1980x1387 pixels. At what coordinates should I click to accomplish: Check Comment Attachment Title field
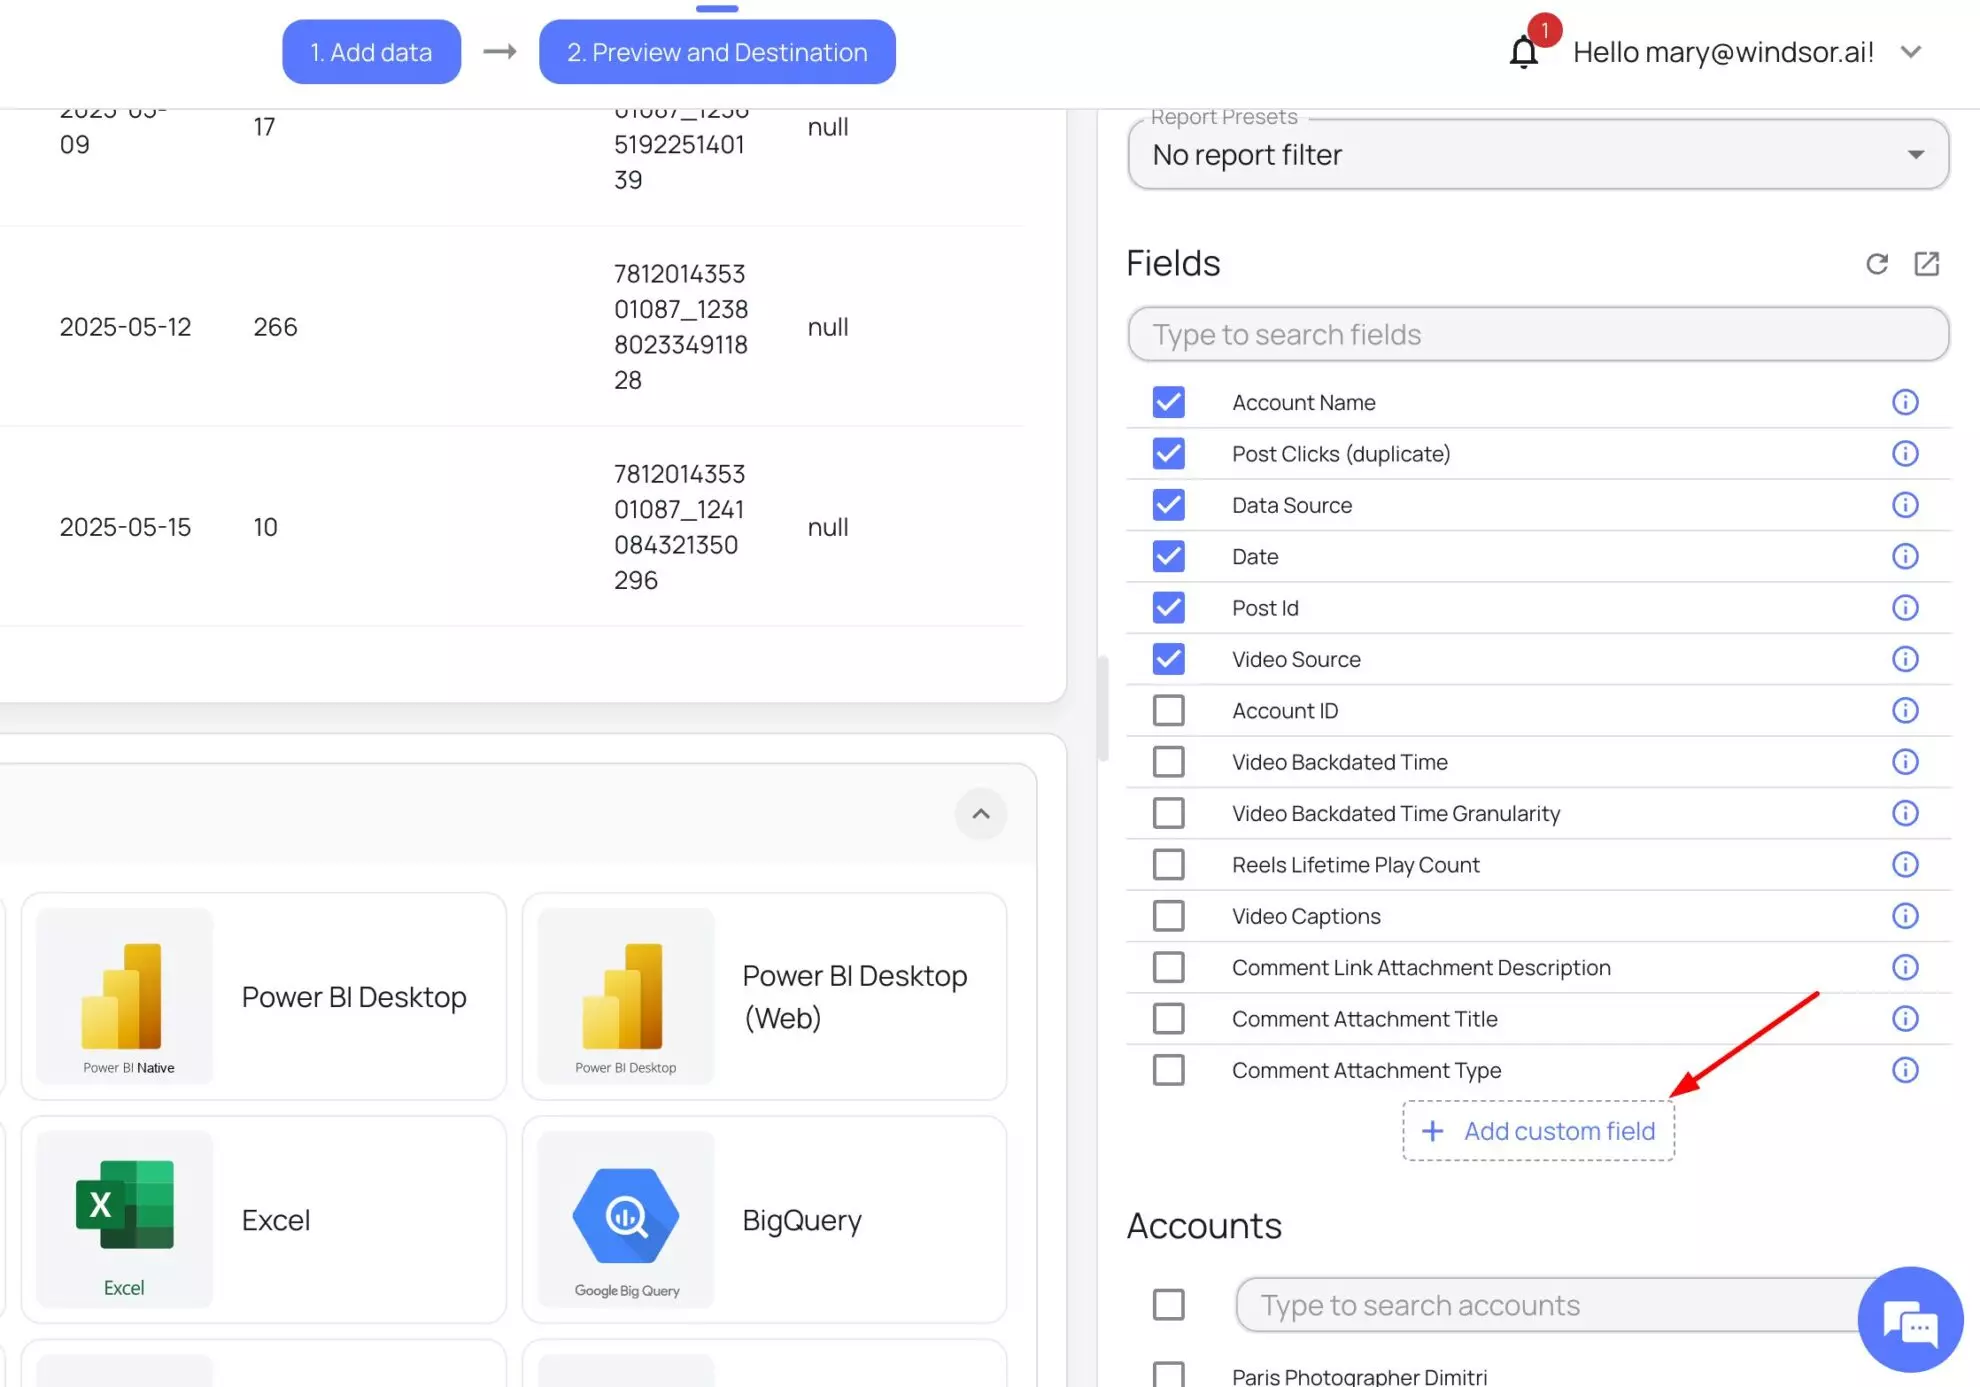(x=1168, y=1018)
